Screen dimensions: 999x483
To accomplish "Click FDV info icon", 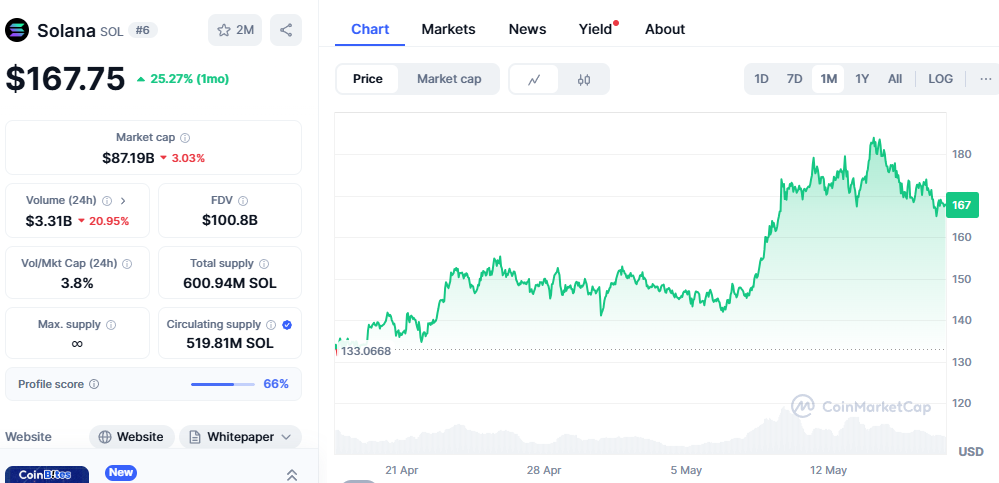I will (x=243, y=201).
